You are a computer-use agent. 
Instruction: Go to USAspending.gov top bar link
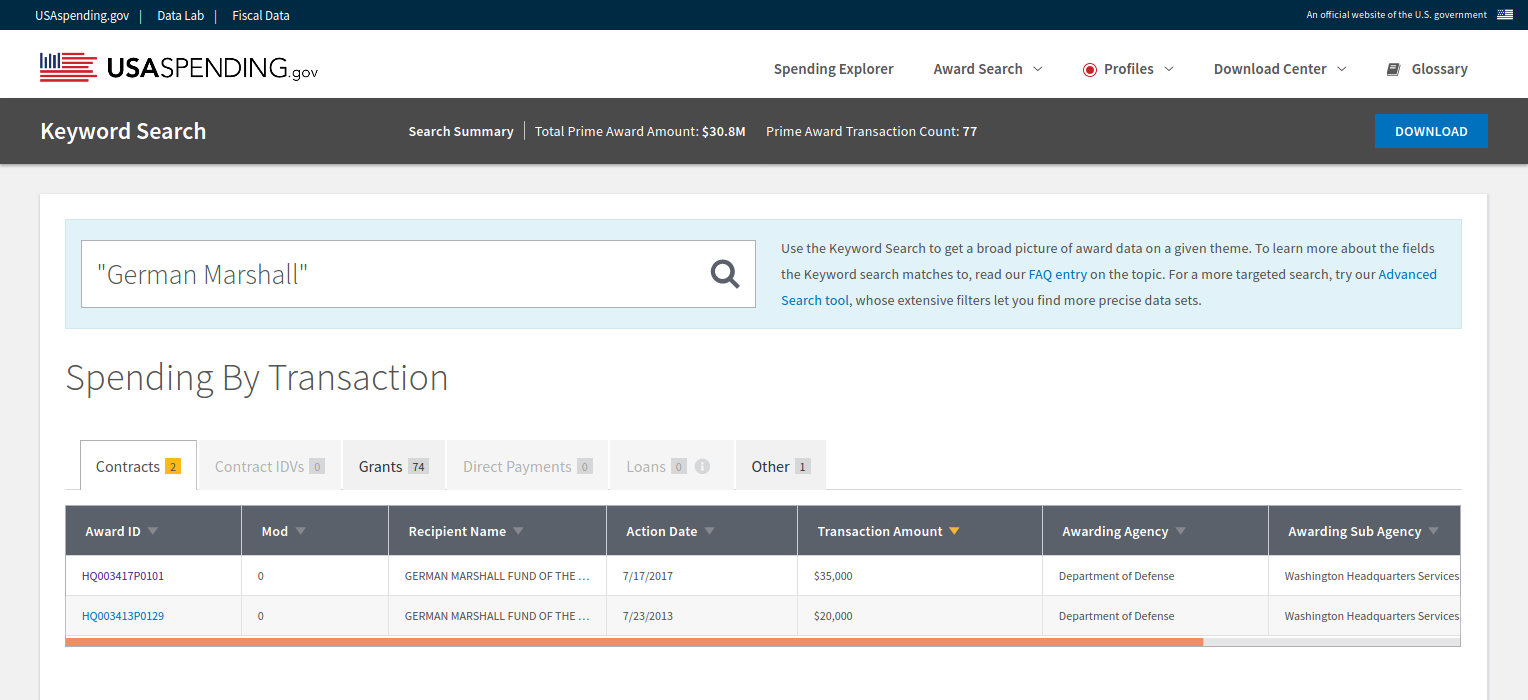(x=82, y=15)
